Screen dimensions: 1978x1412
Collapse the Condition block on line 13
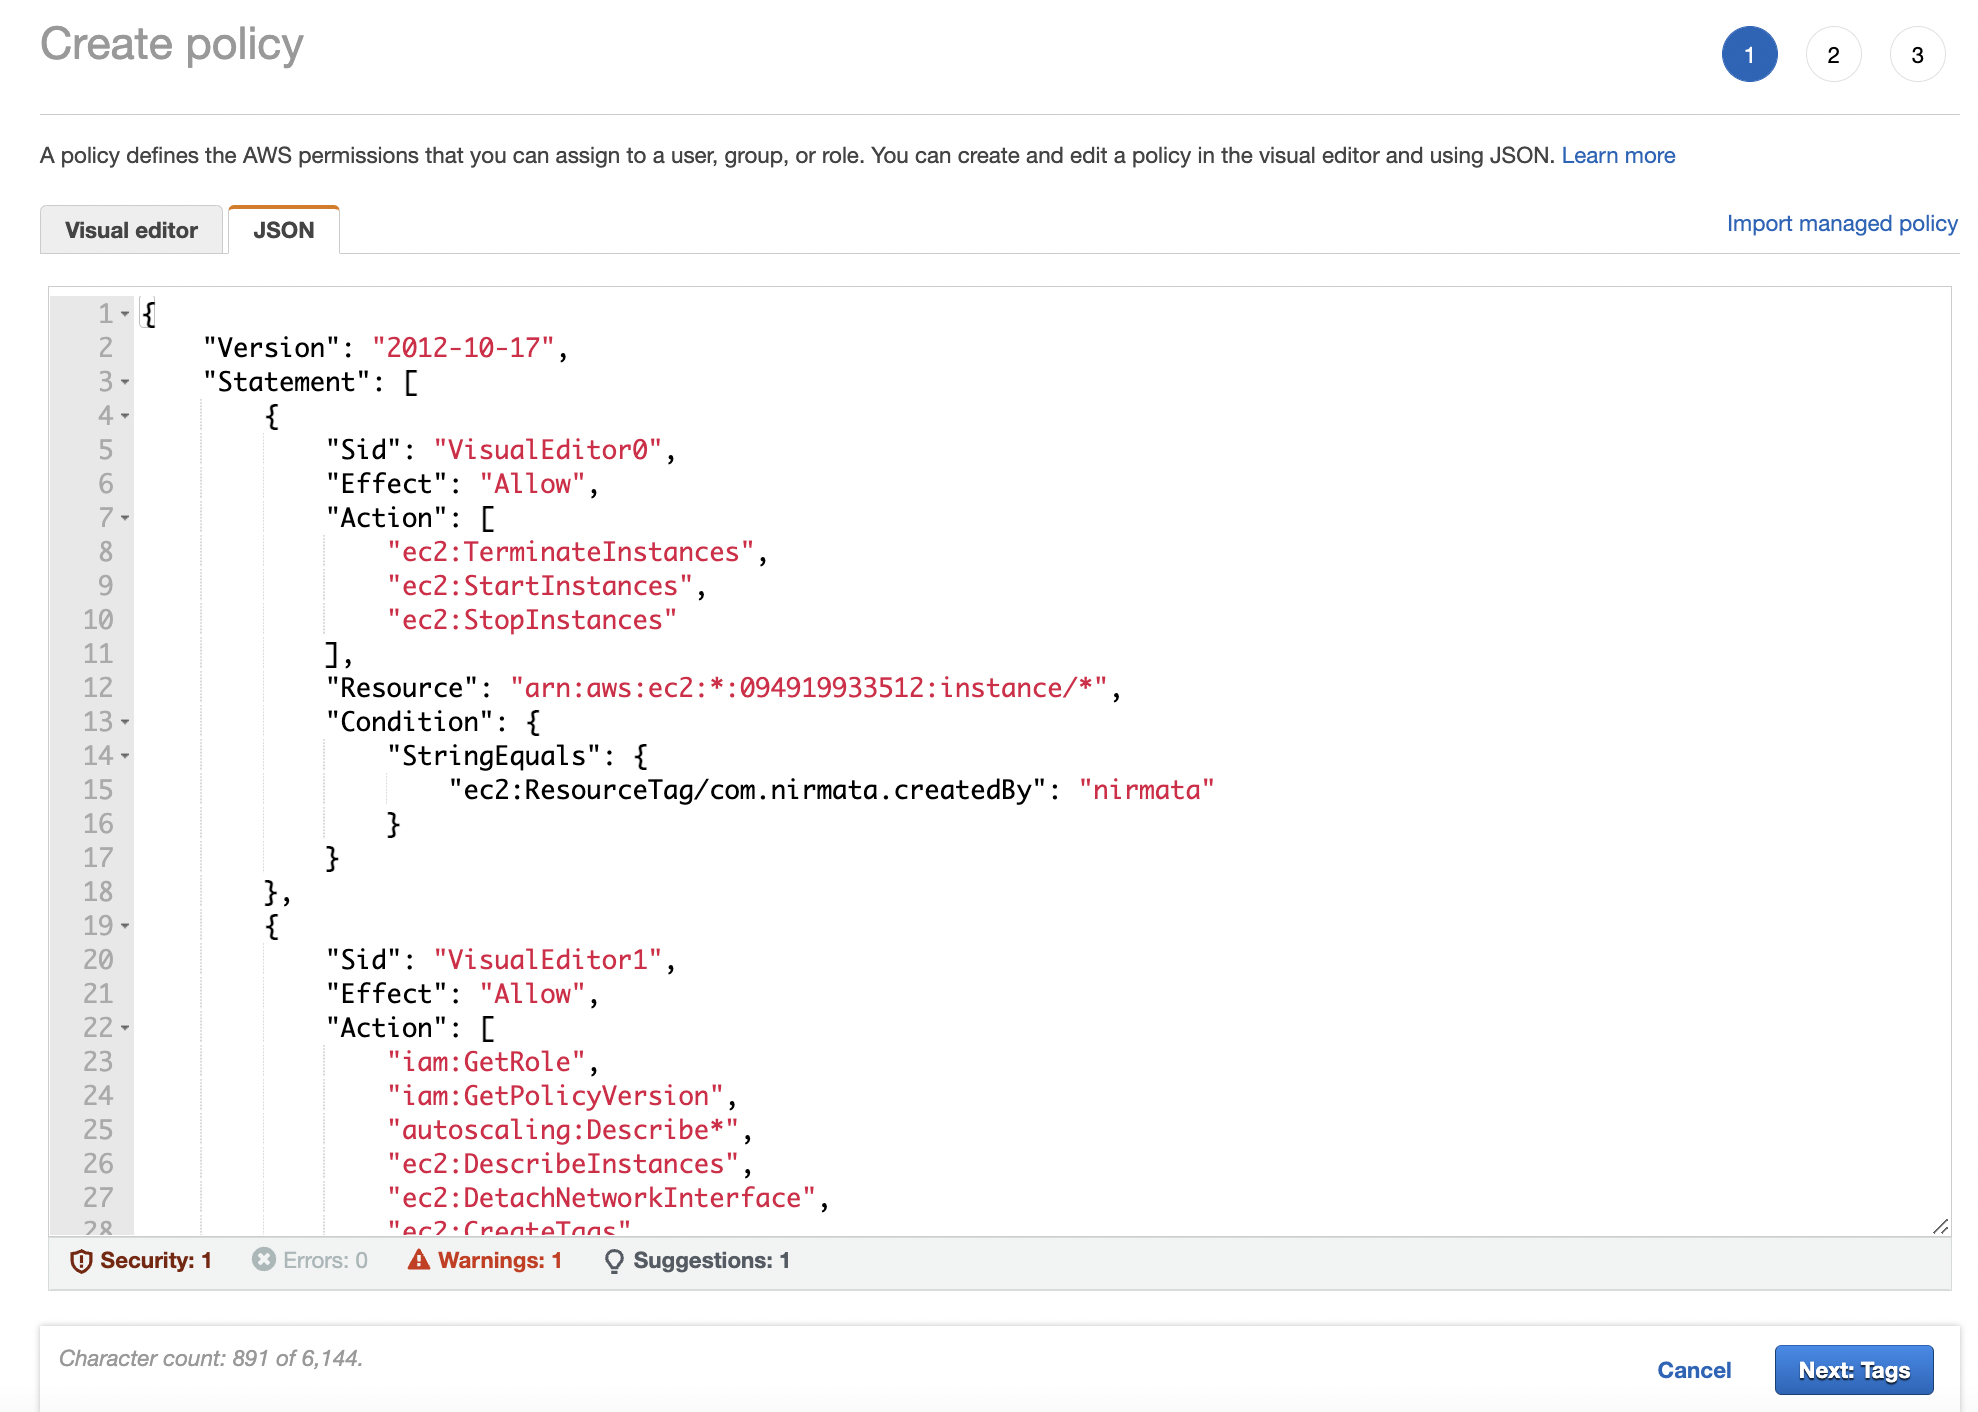coord(123,722)
